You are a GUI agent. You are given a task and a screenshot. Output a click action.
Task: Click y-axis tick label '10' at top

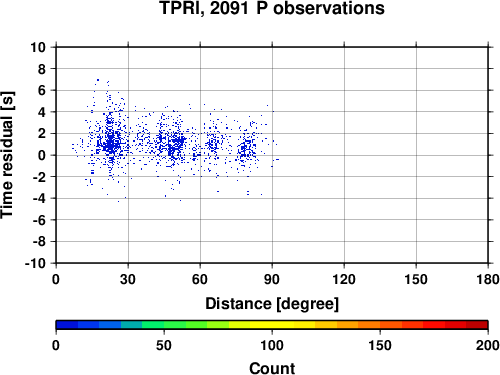point(38,47)
